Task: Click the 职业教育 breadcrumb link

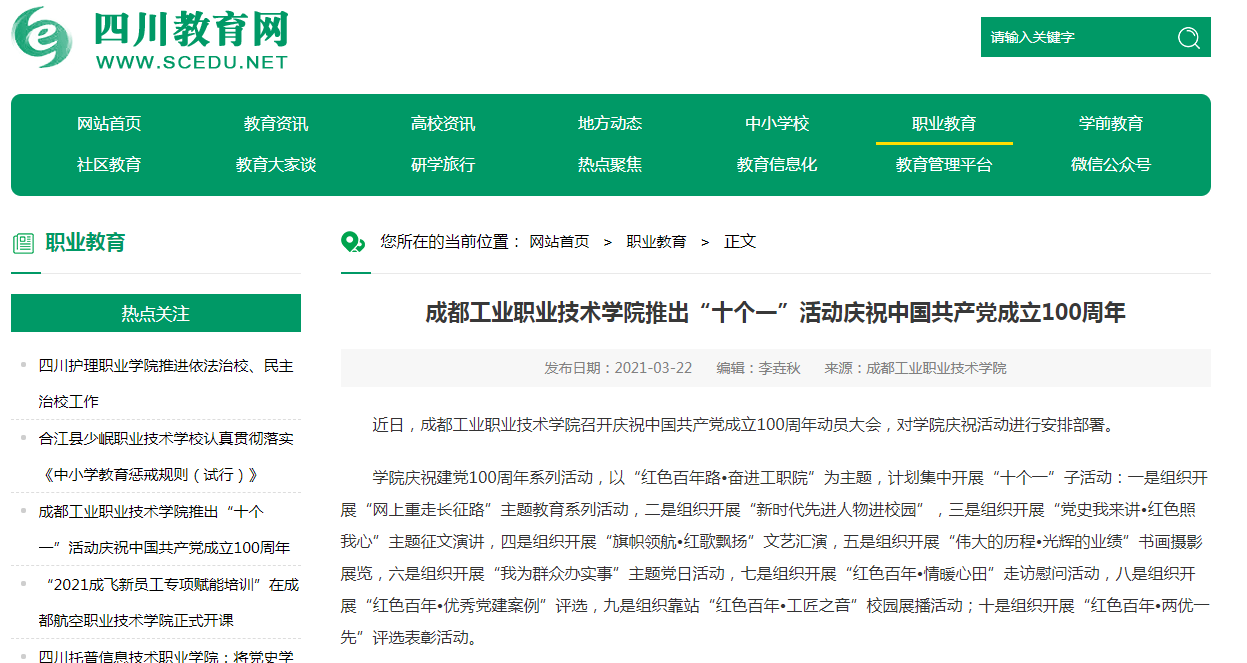Action: [656, 242]
